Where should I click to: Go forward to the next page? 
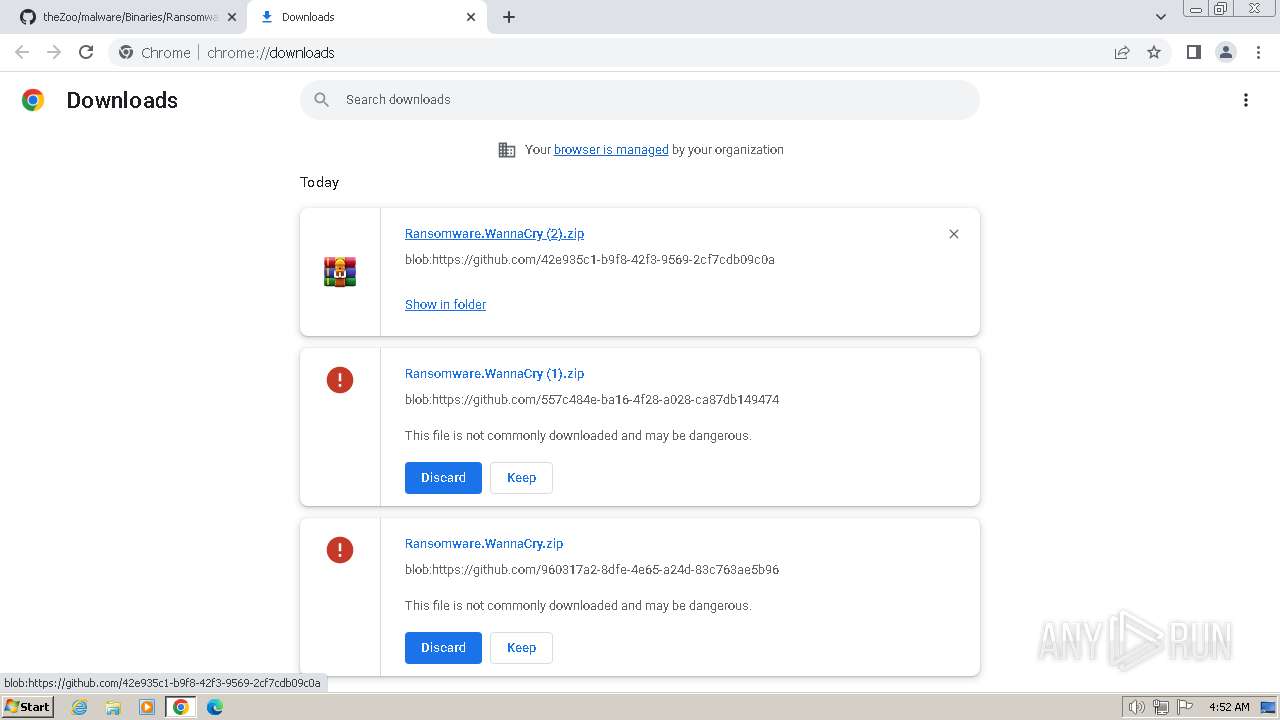tap(54, 52)
